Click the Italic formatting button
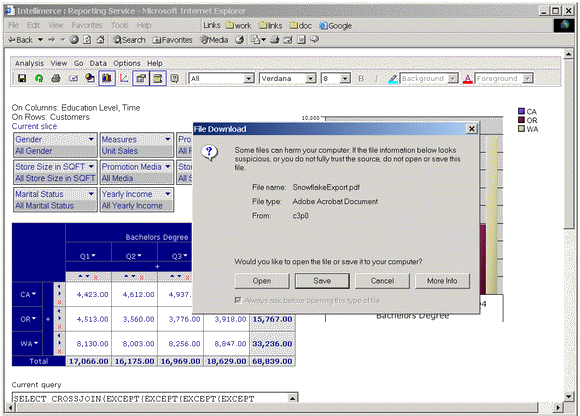Viewport: 580px width, 416px height. [377, 78]
